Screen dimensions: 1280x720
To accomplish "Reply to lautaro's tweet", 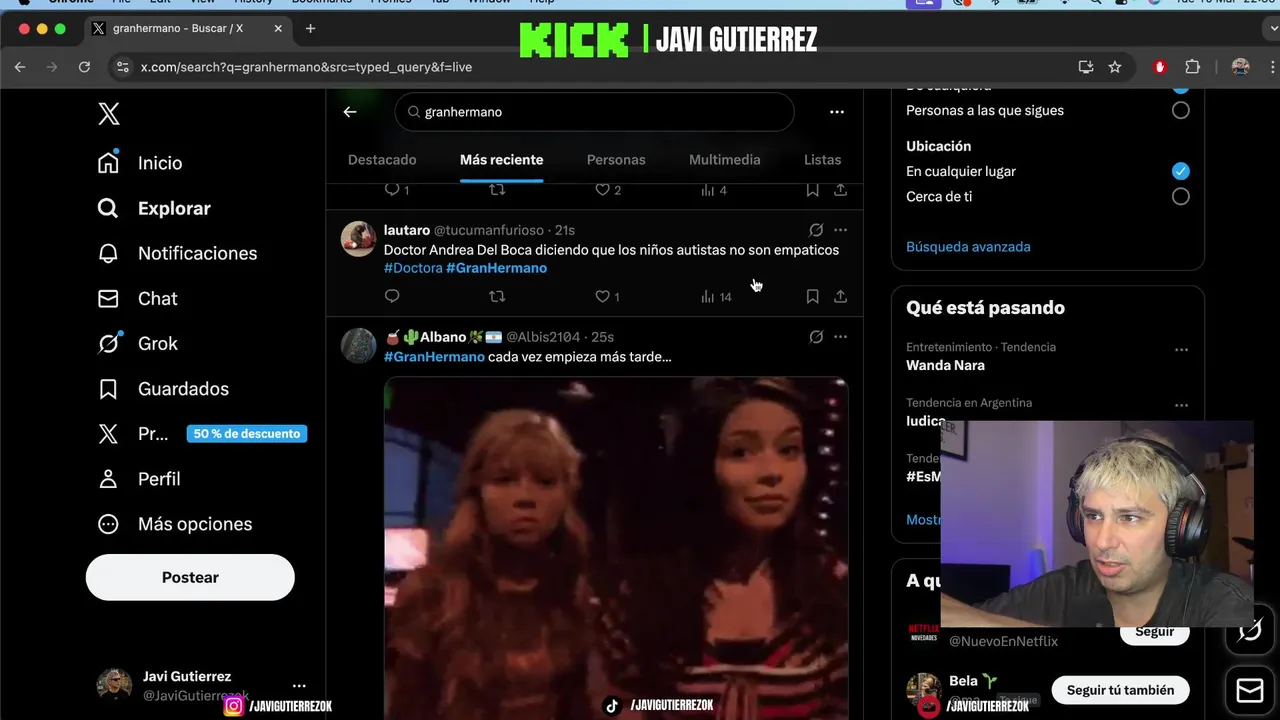I will (392, 296).
